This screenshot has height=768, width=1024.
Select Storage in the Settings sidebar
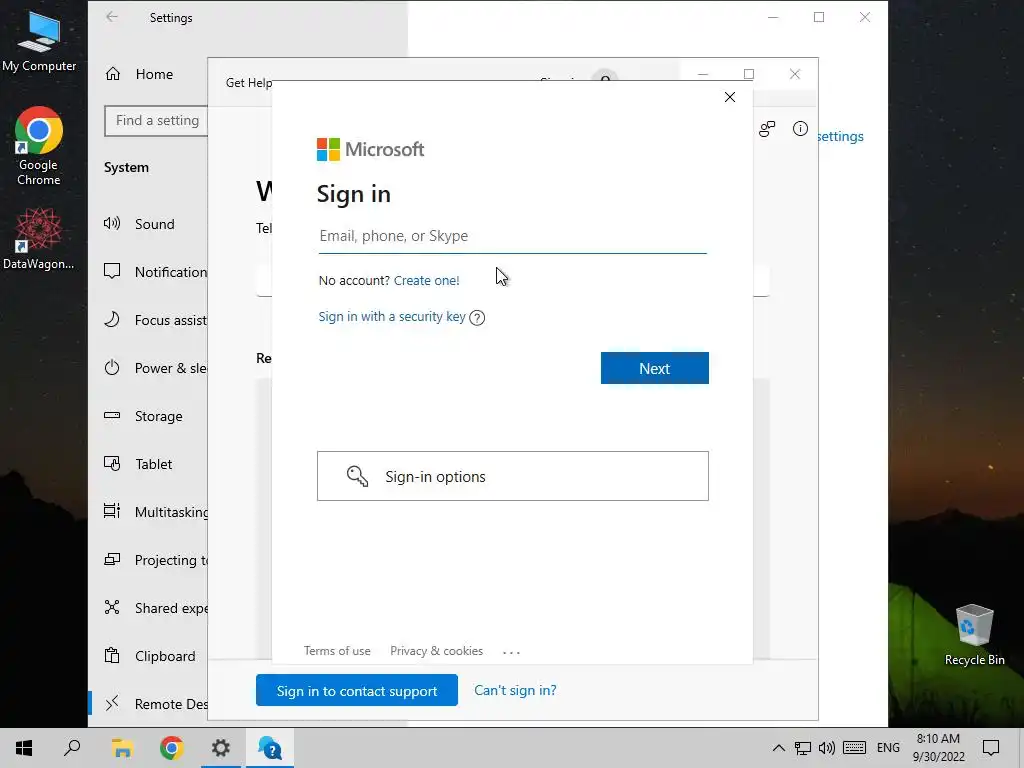tap(148, 416)
